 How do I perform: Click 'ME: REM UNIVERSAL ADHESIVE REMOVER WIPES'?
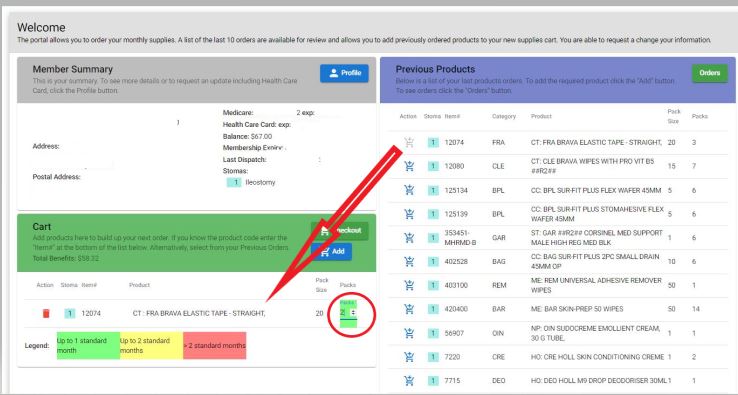tap(596, 285)
